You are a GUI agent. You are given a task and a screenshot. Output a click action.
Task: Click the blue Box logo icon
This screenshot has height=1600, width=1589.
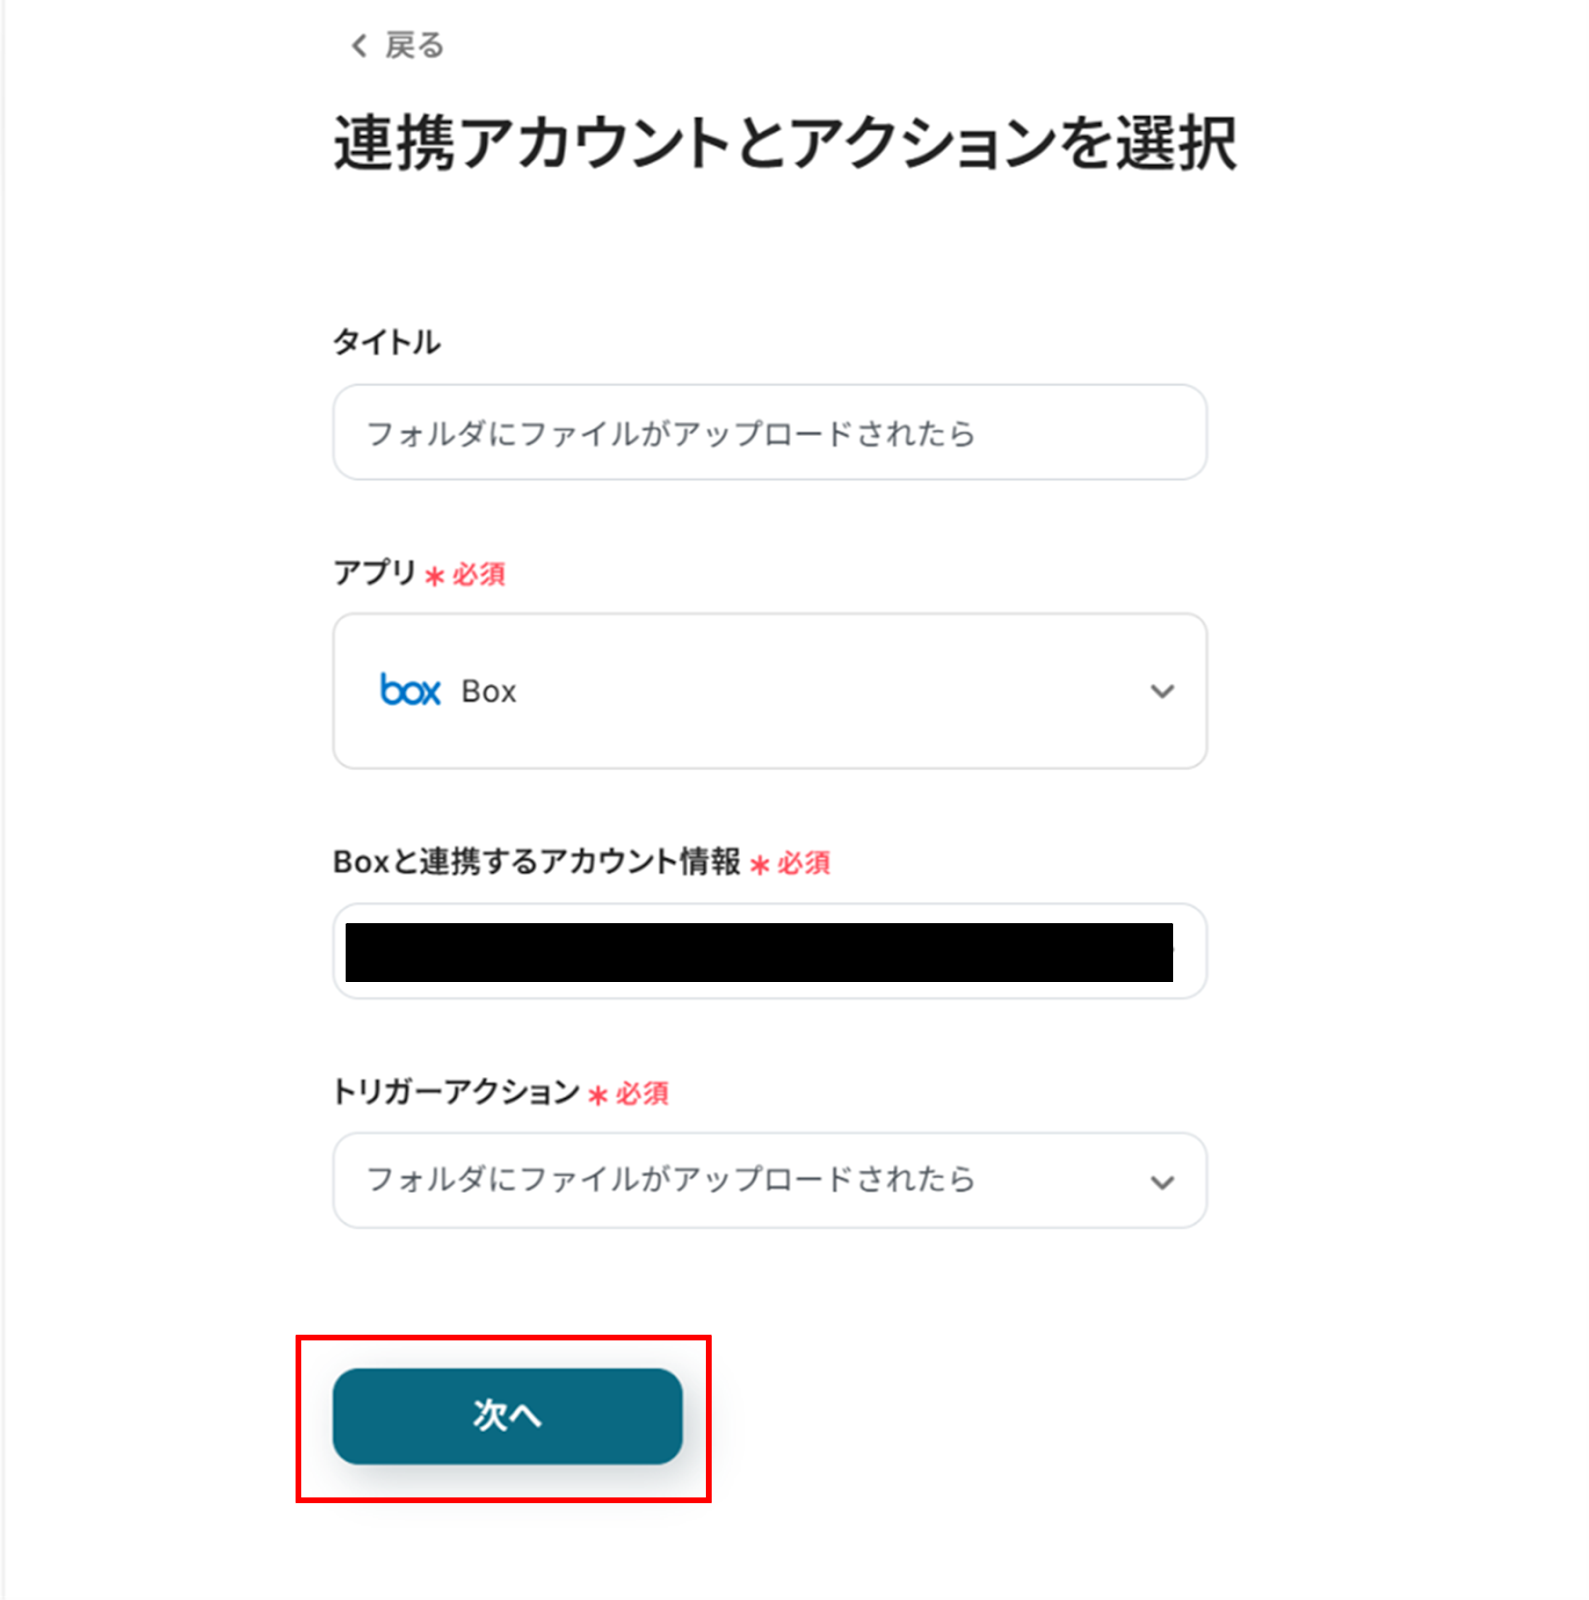point(410,690)
